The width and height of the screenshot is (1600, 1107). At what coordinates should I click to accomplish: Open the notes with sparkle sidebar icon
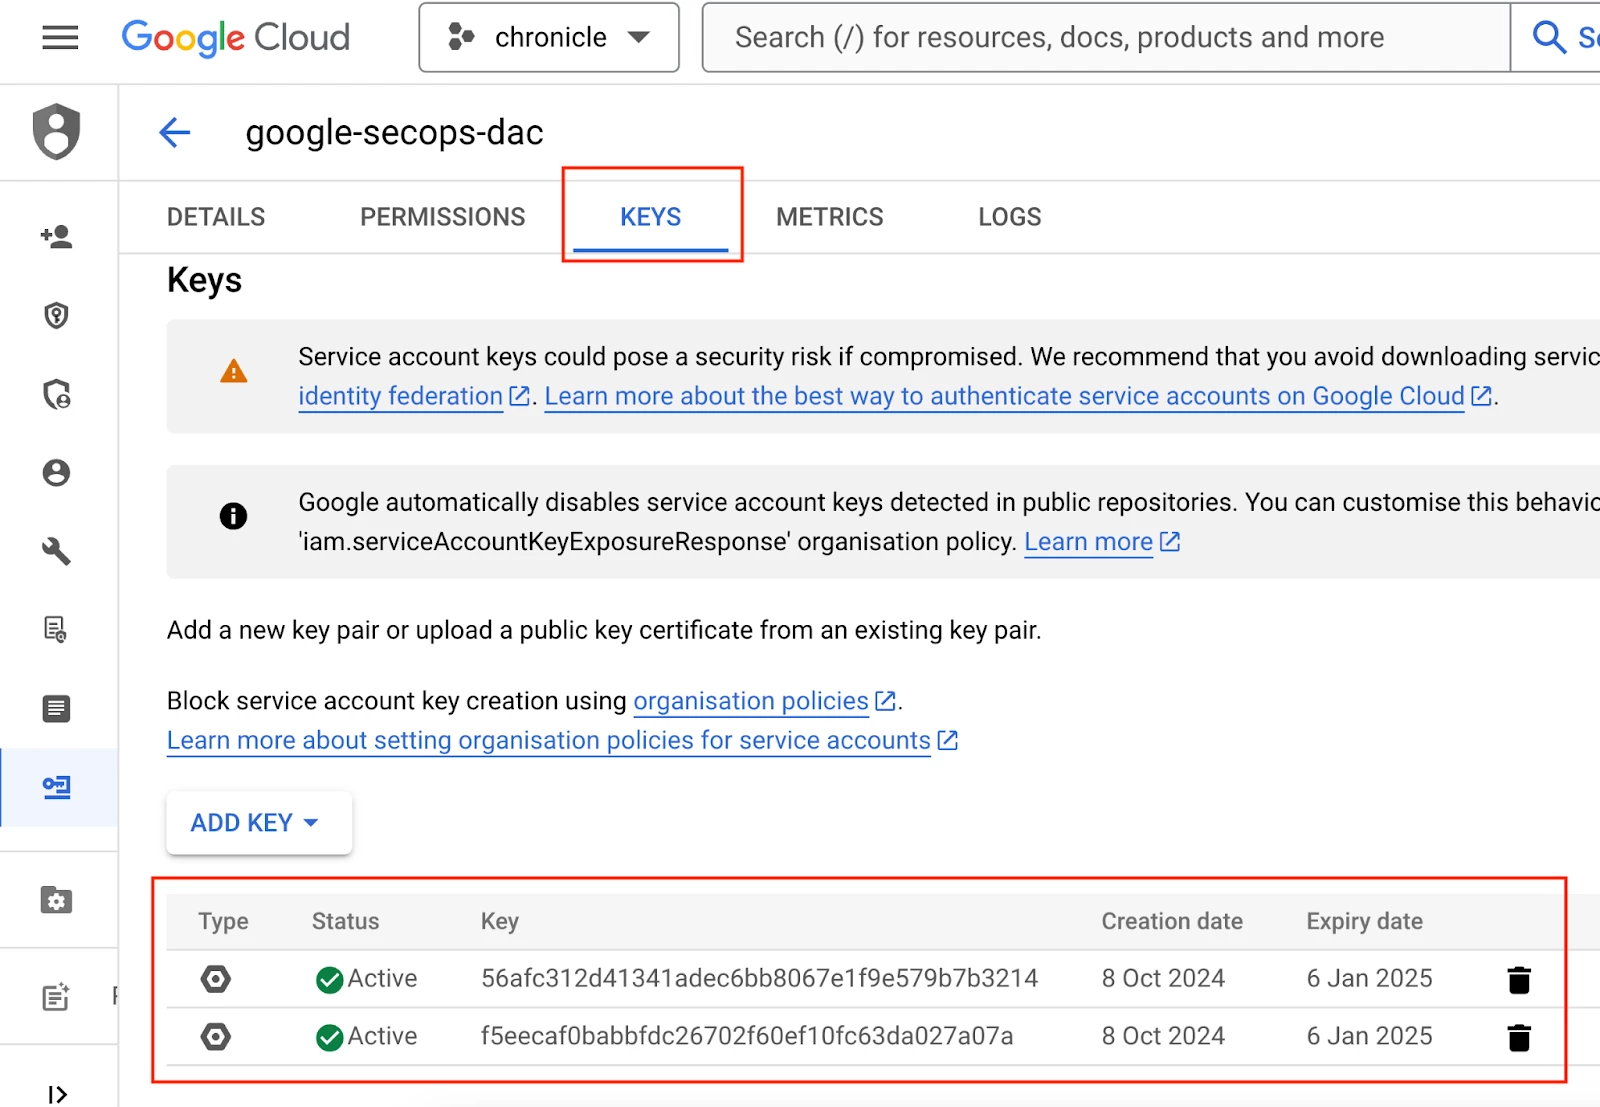click(x=57, y=997)
